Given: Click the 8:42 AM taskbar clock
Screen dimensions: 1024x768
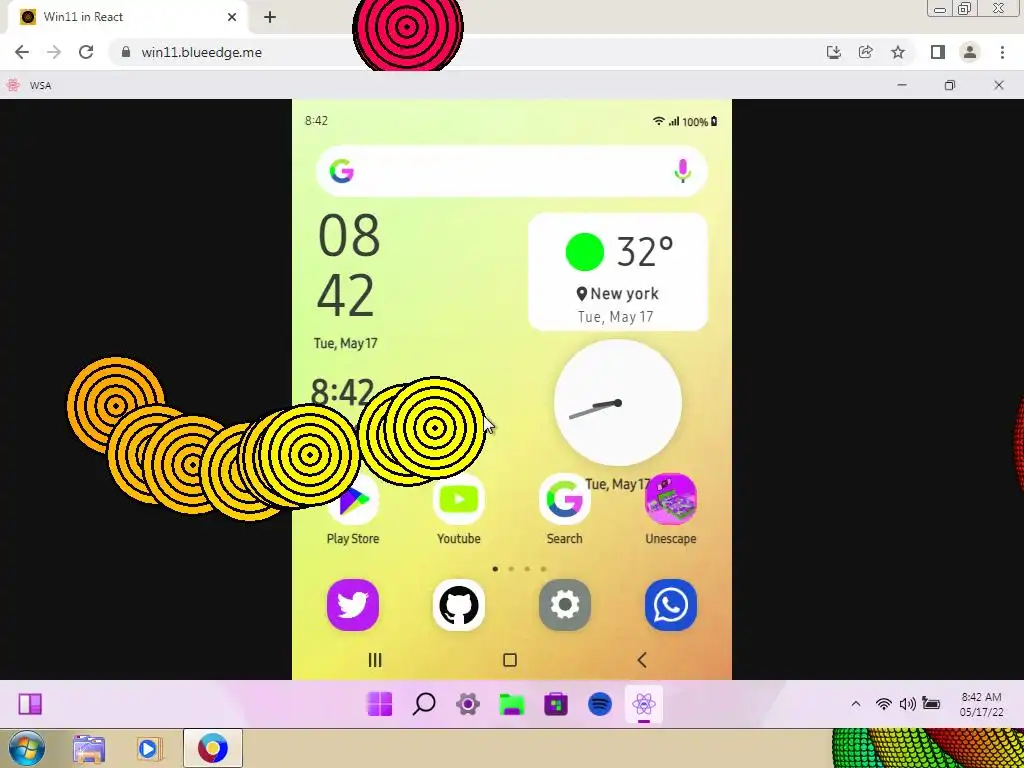Looking at the screenshot, I should point(982,704).
